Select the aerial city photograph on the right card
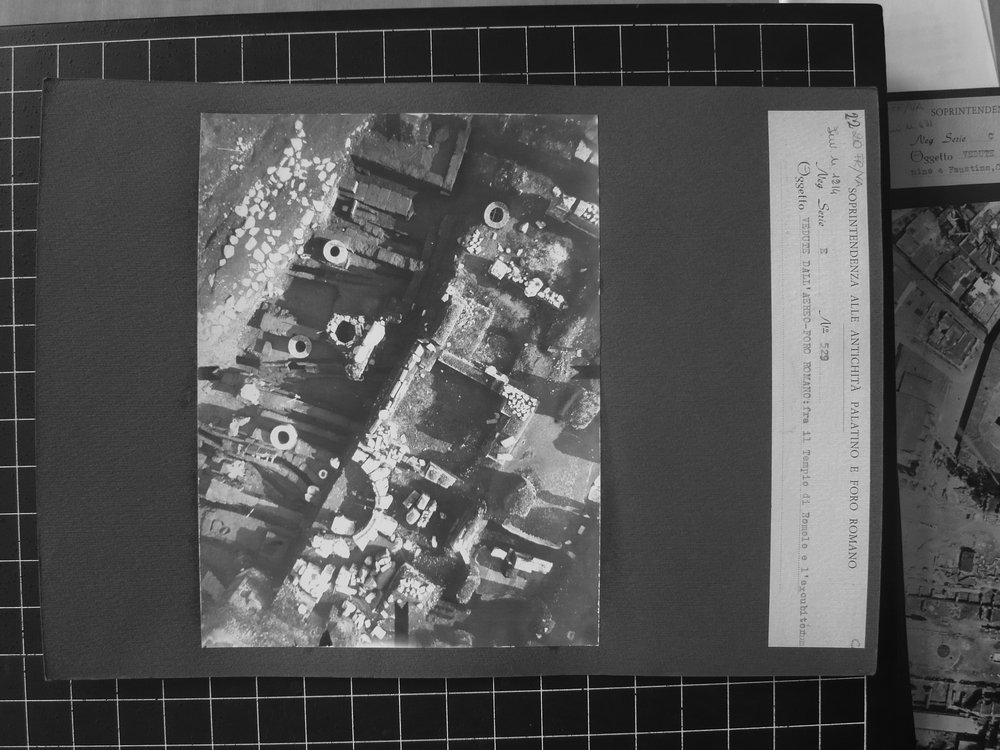 point(946,474)
